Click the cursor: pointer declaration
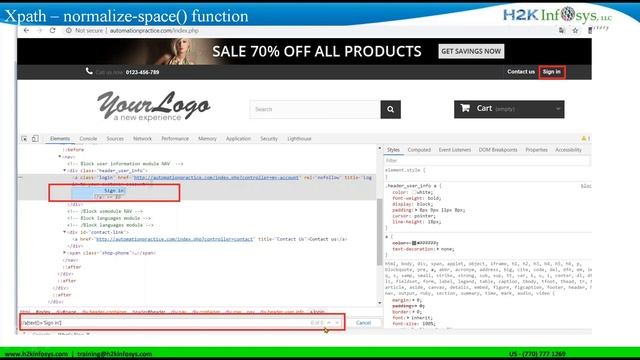The image size is (640, 360). coord(413,216)
